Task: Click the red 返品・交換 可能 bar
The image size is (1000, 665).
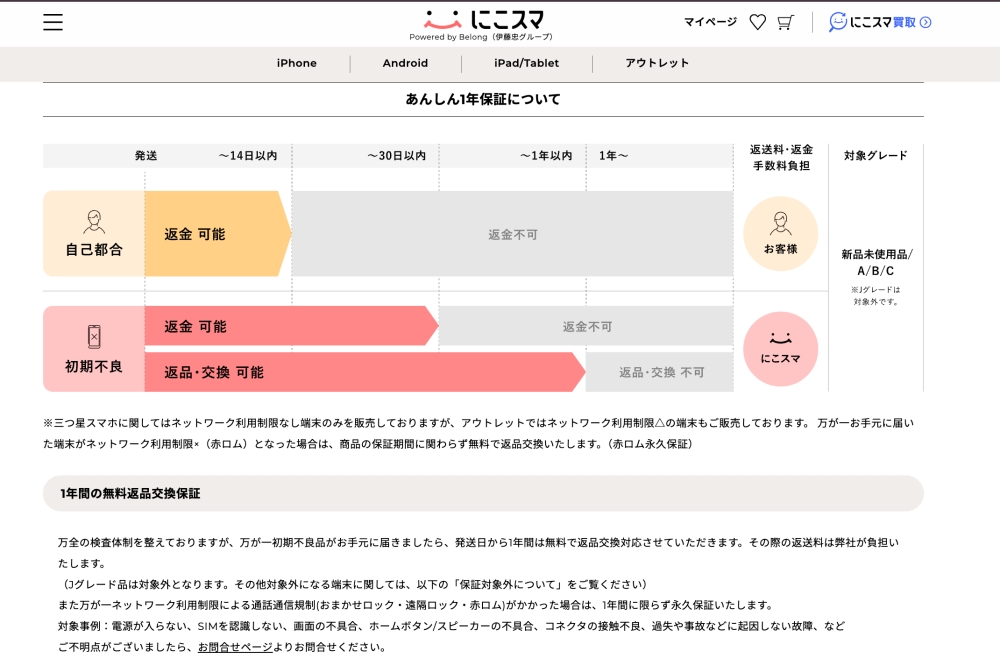Action: [360, 372]
